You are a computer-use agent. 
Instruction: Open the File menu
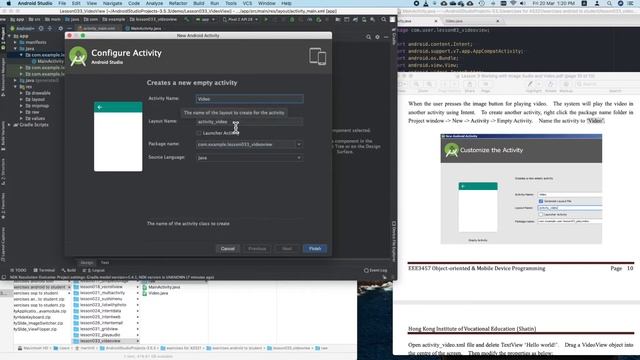pos(62,3)
